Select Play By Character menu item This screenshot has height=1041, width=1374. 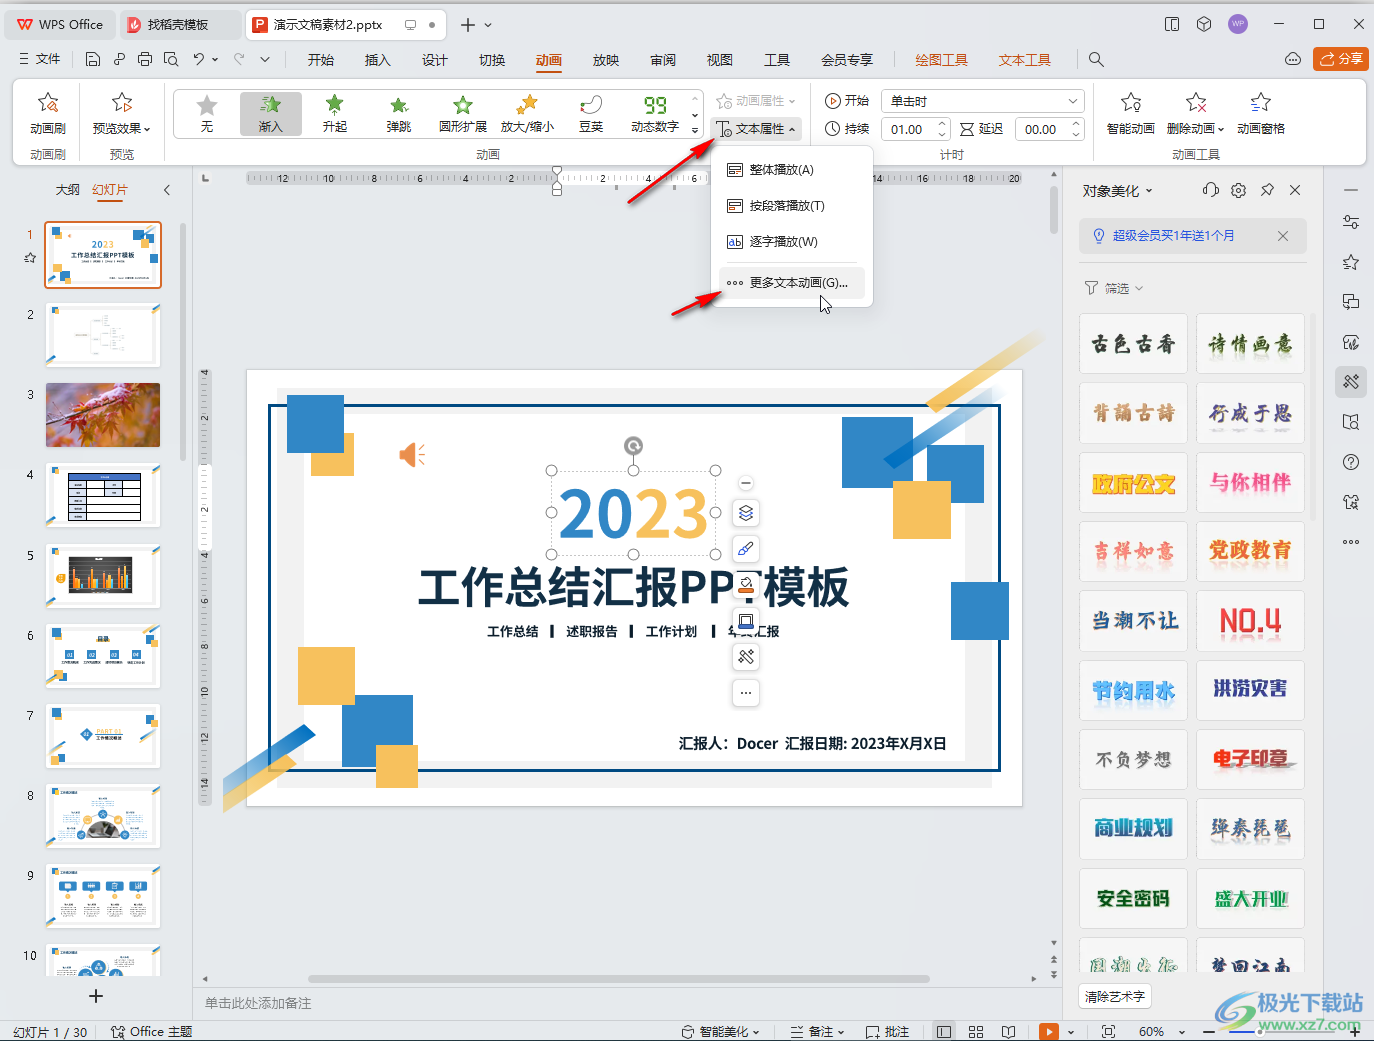point(792,242)
